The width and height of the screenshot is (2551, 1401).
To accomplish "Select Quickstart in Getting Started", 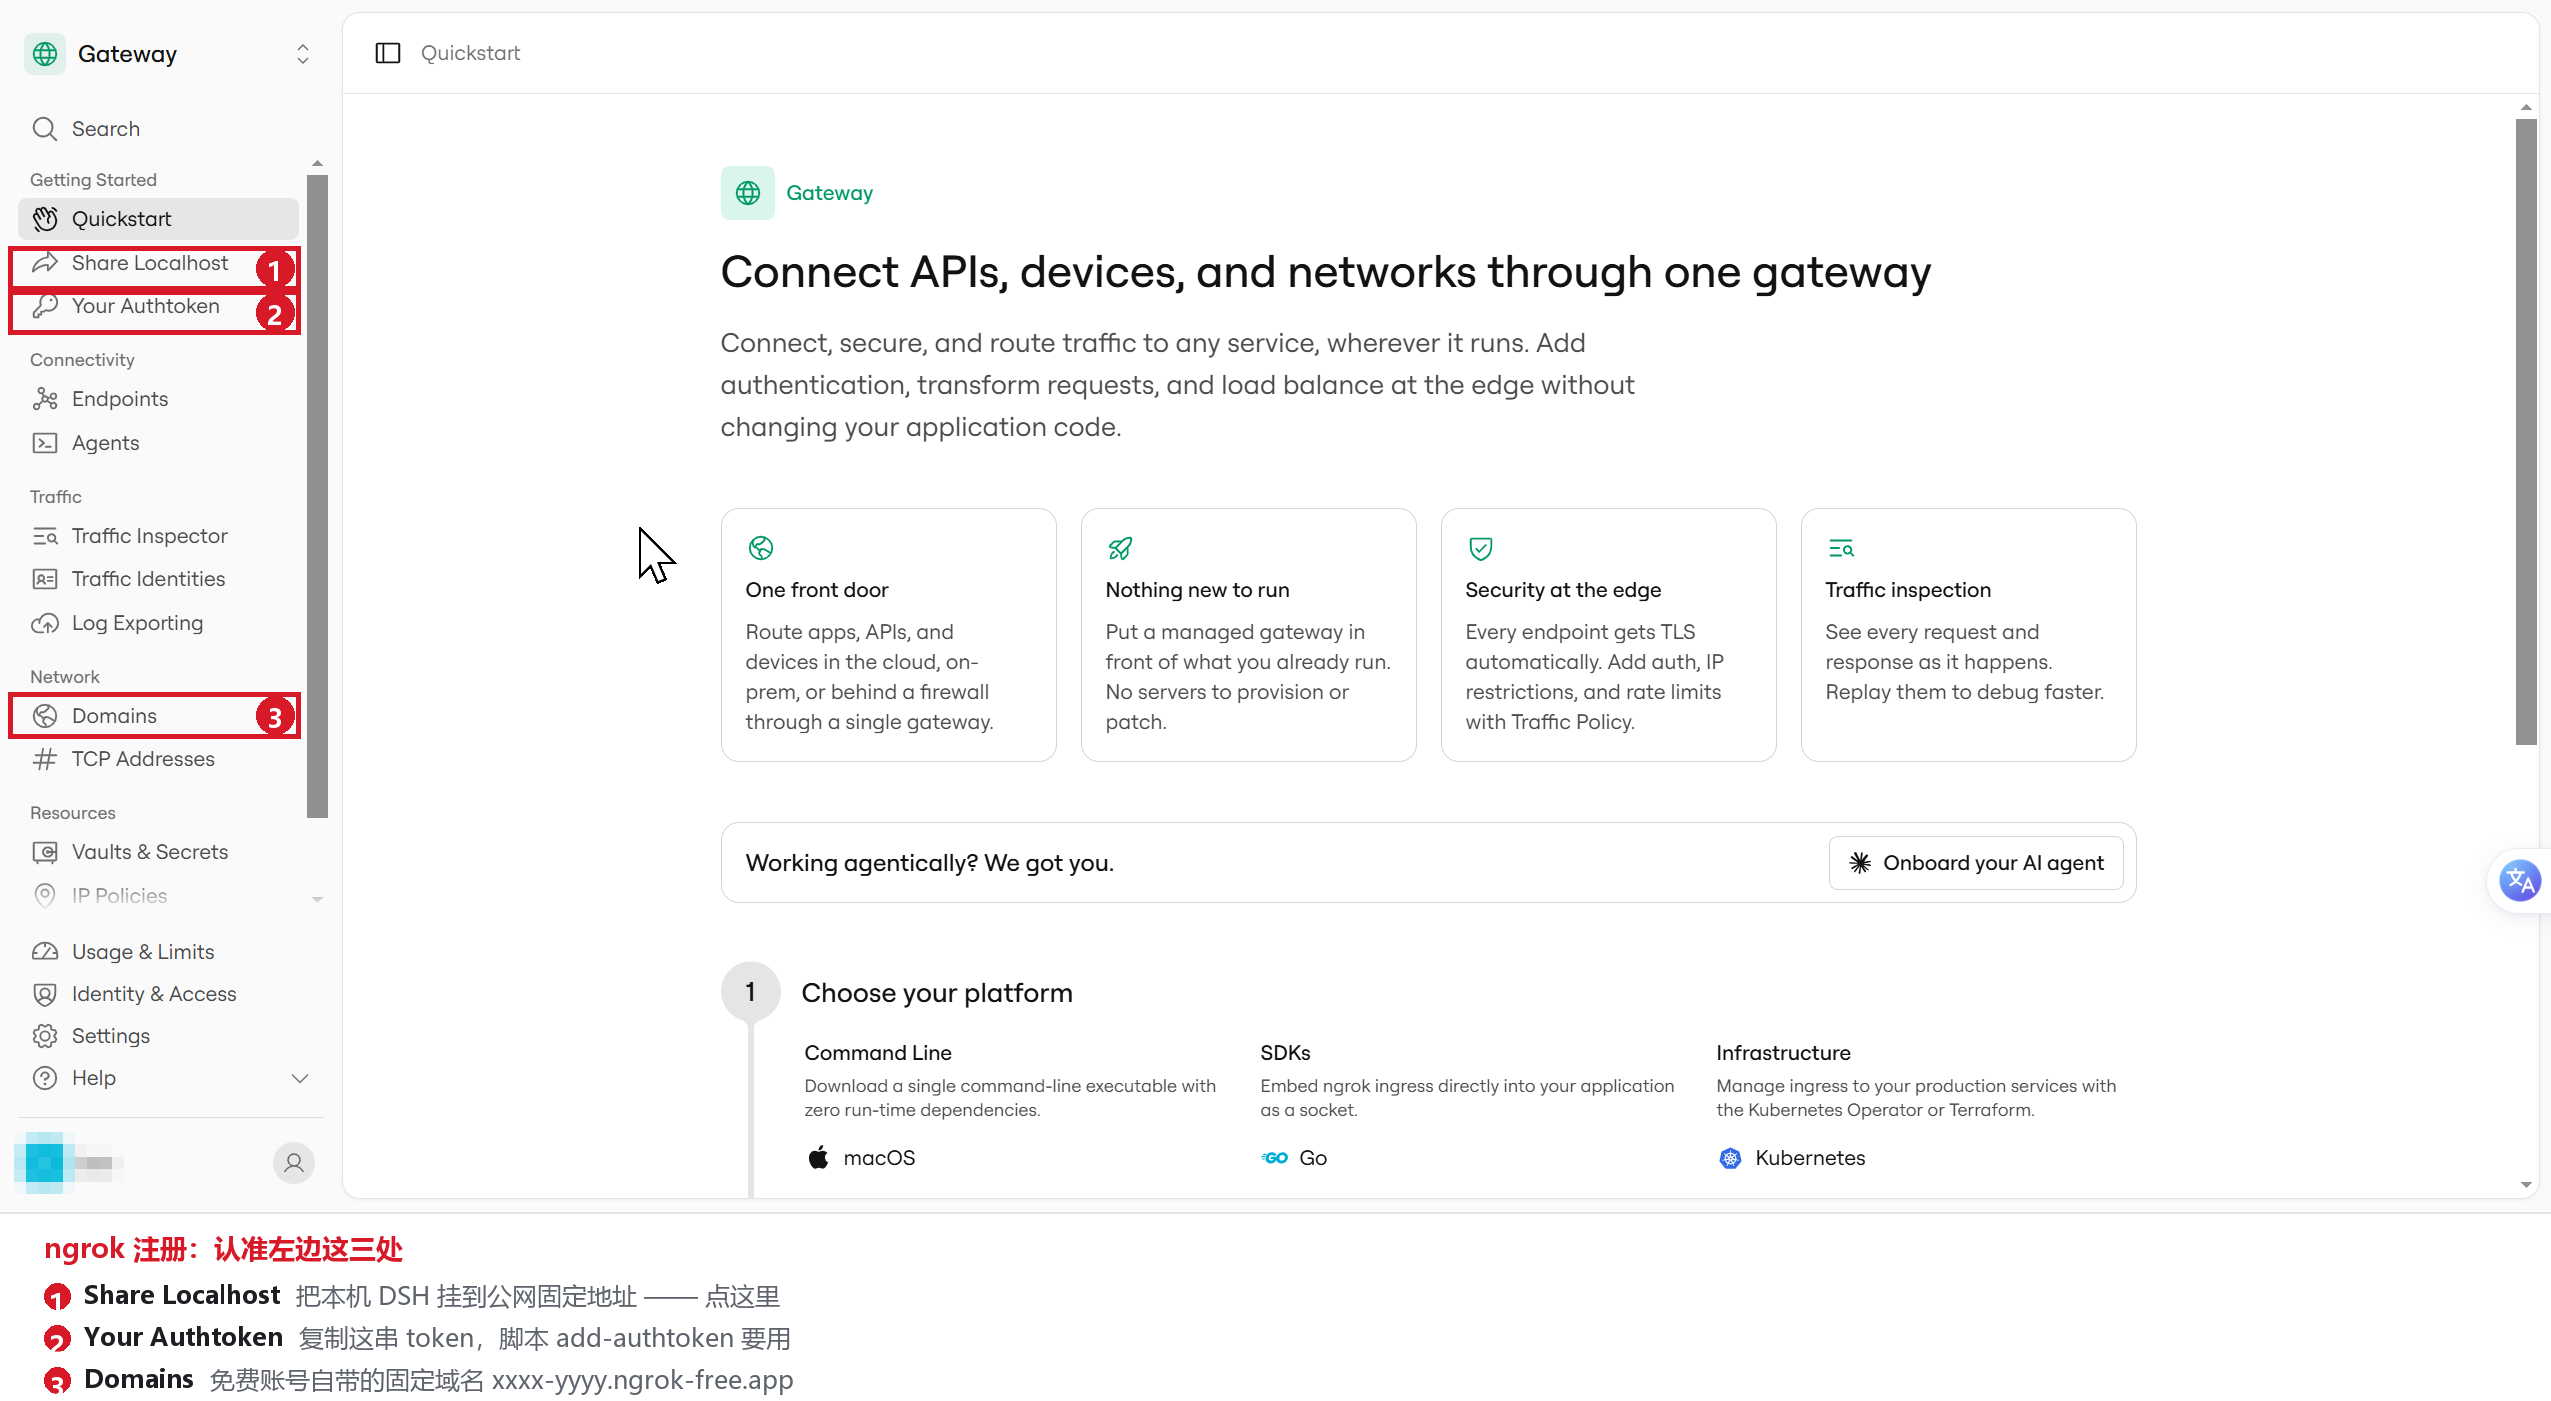I will (x=158, y=219).
